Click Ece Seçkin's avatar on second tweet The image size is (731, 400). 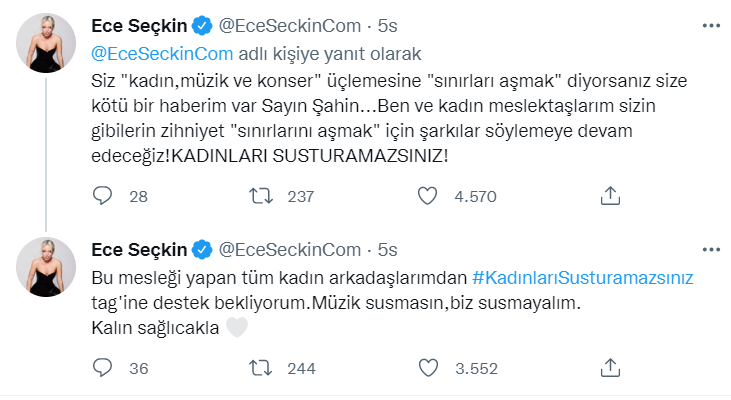[43, 270]
